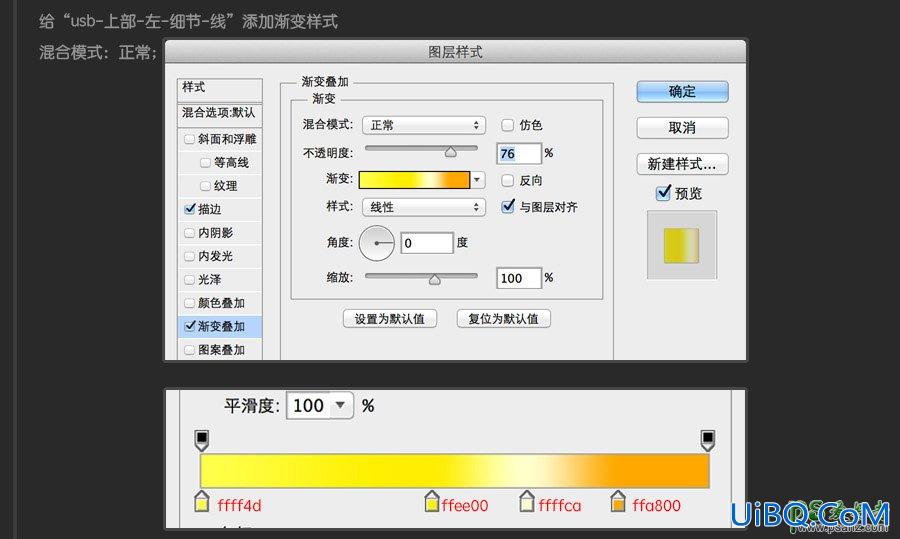Select the ffa800 orange color stop
Viewport: 900px width, 539px height.
[x=618, y=501]
